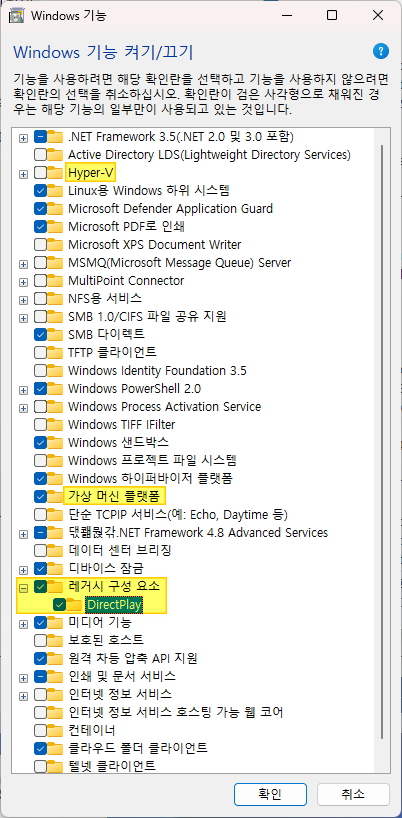Image resolution: width=402 pixels, height=818 pixels.
Task: Click the help question mark icon
Action: 381,51
